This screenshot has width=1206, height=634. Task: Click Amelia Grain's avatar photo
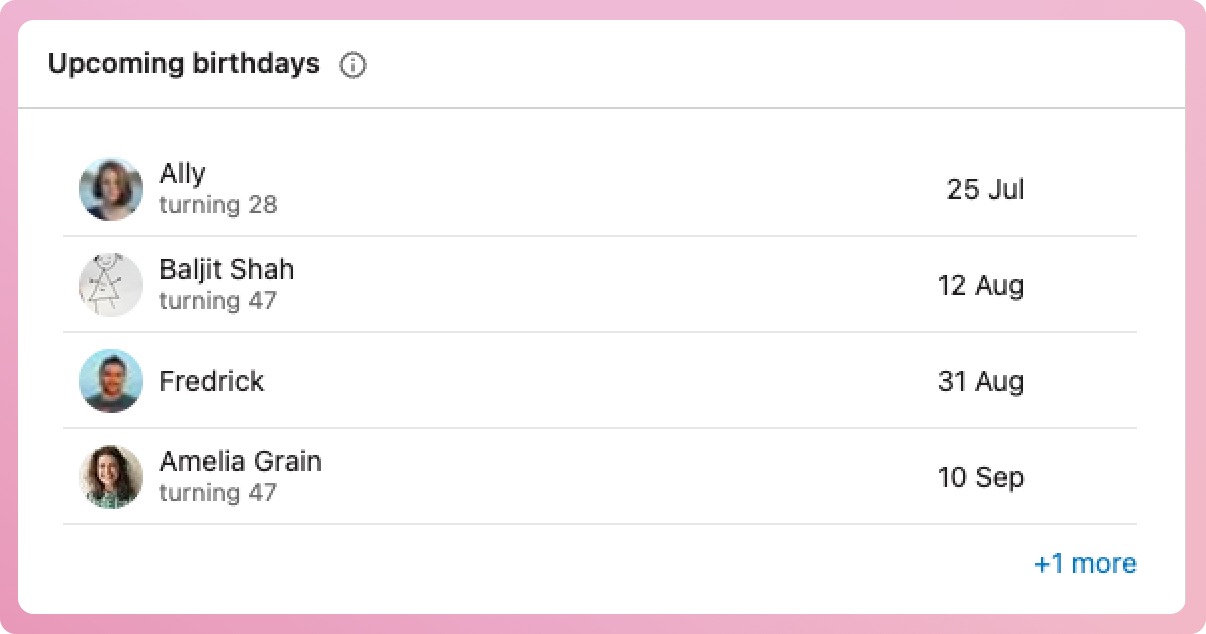(x=111, y=477)
